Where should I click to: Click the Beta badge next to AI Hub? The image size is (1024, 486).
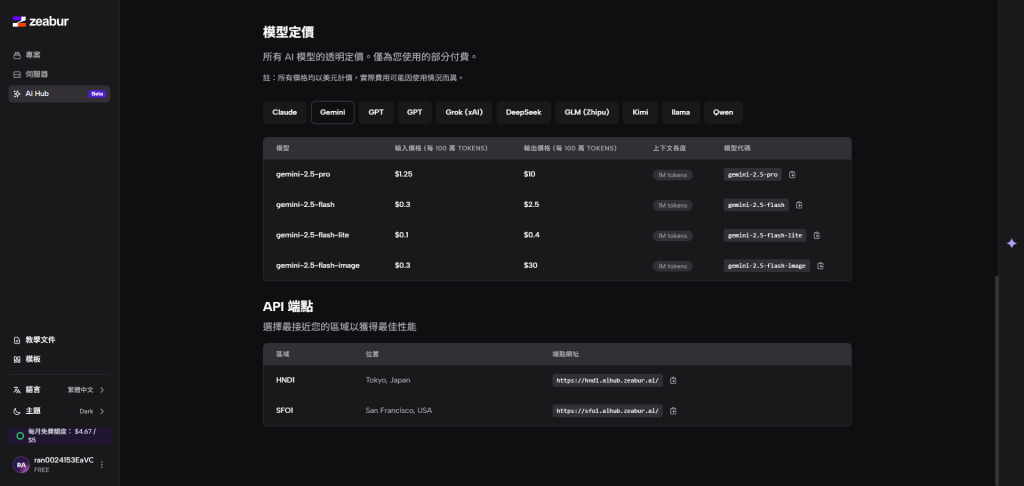tap(97, 94)
